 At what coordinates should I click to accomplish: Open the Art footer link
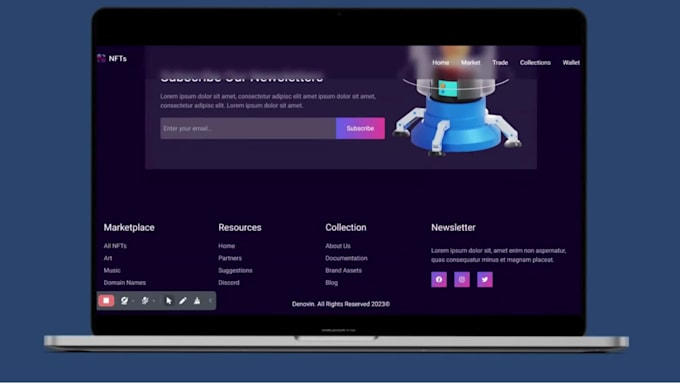pyautogui.click(x=108, y=258)
